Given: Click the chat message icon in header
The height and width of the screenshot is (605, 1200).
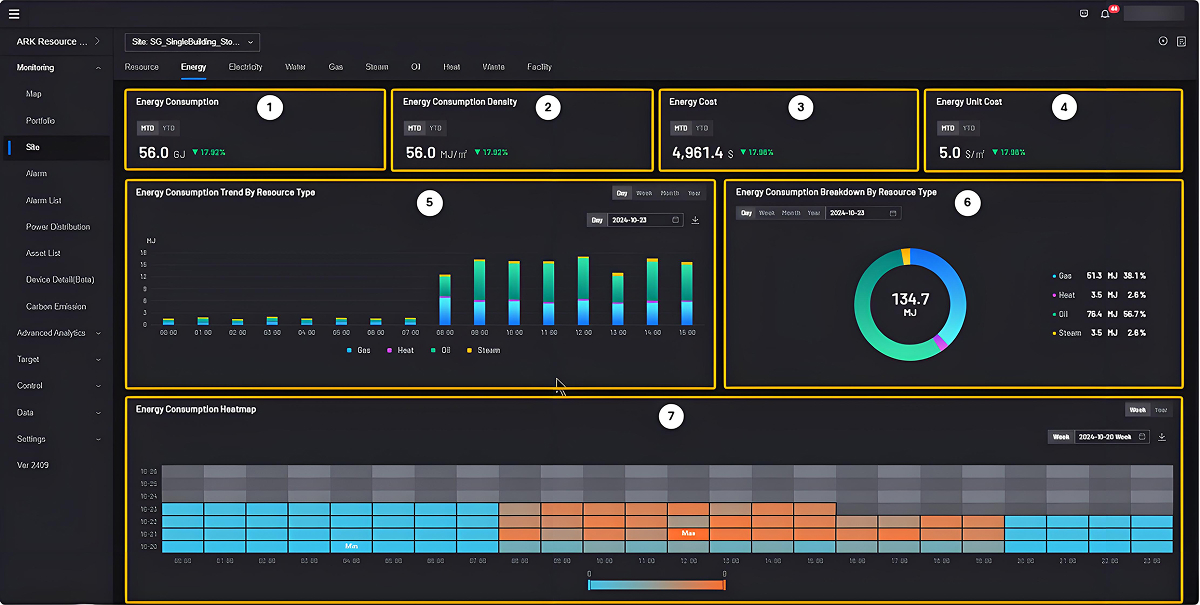Looking at the screenshot, I should [x=1084, y=14].
